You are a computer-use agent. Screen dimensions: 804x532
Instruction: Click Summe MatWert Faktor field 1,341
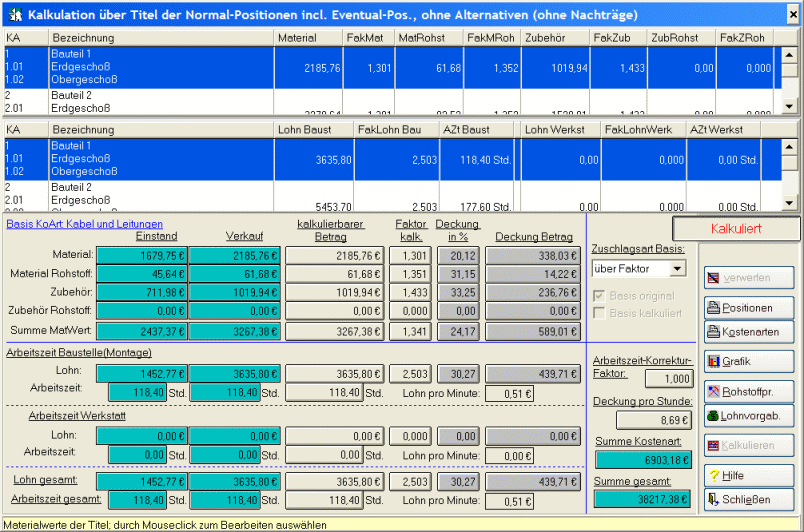tap(409, 332)
